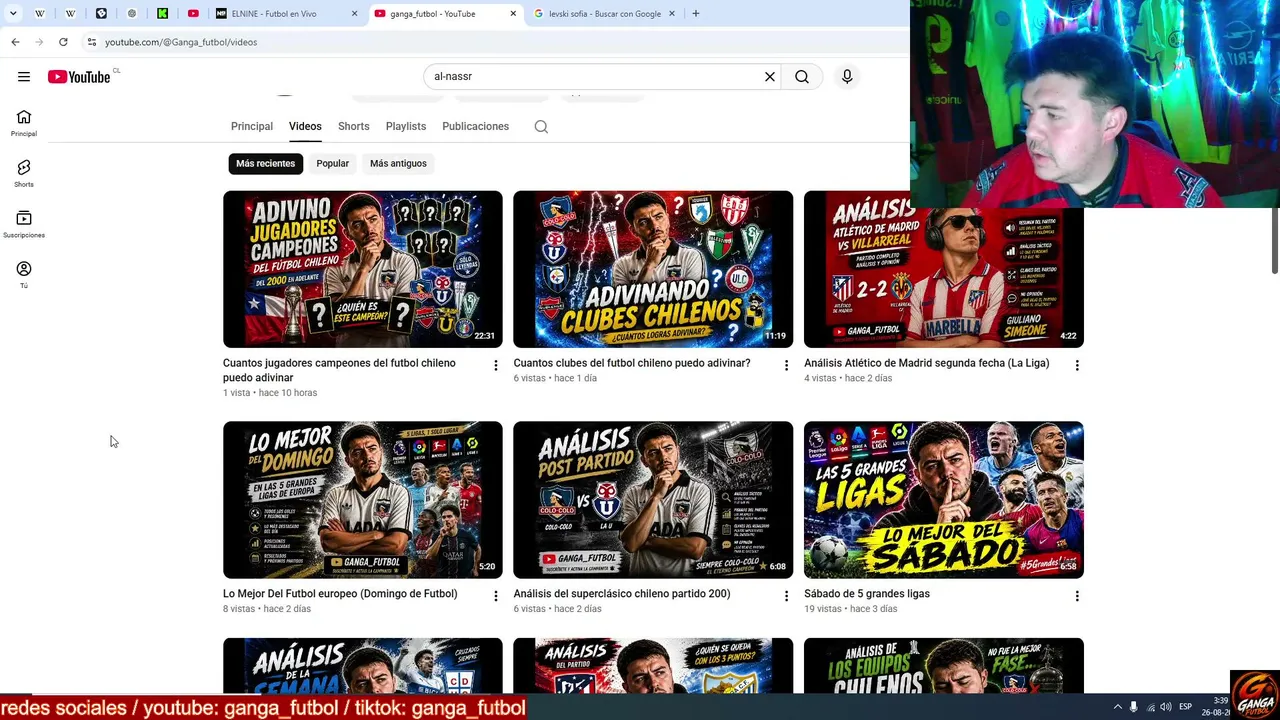Show hidden system tray icons
The image size is (1280, 720).
pyautogui.click(x=1118, y=707)
